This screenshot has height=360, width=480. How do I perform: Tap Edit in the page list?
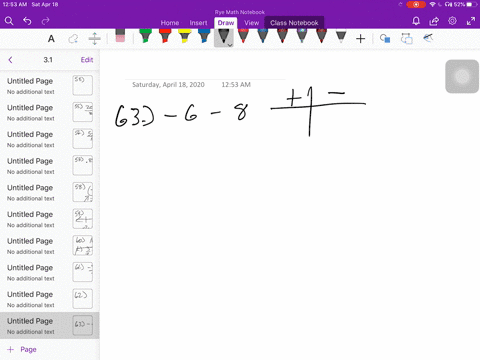(x=87, y=60)
